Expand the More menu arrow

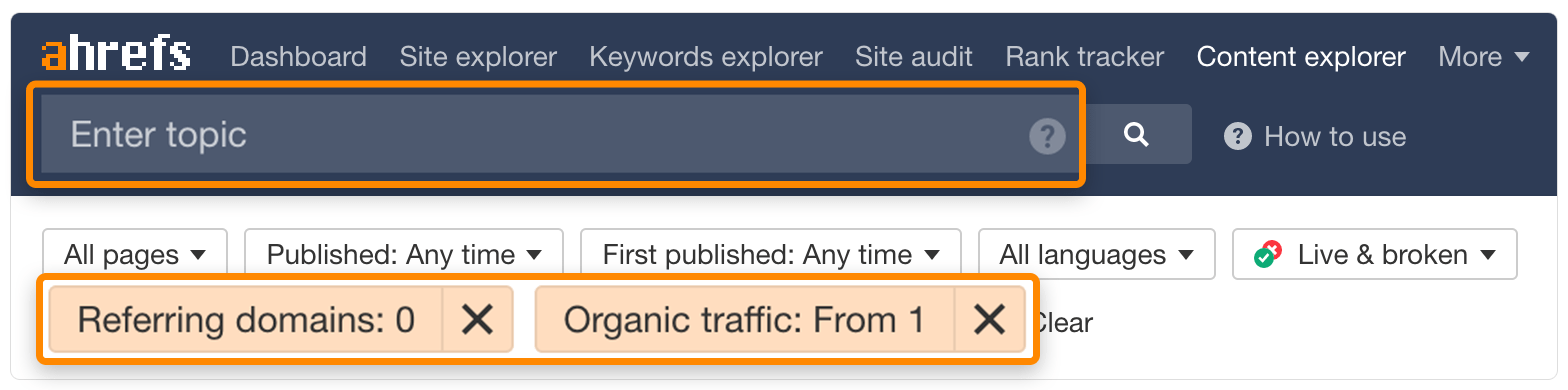click(1522, 57)
